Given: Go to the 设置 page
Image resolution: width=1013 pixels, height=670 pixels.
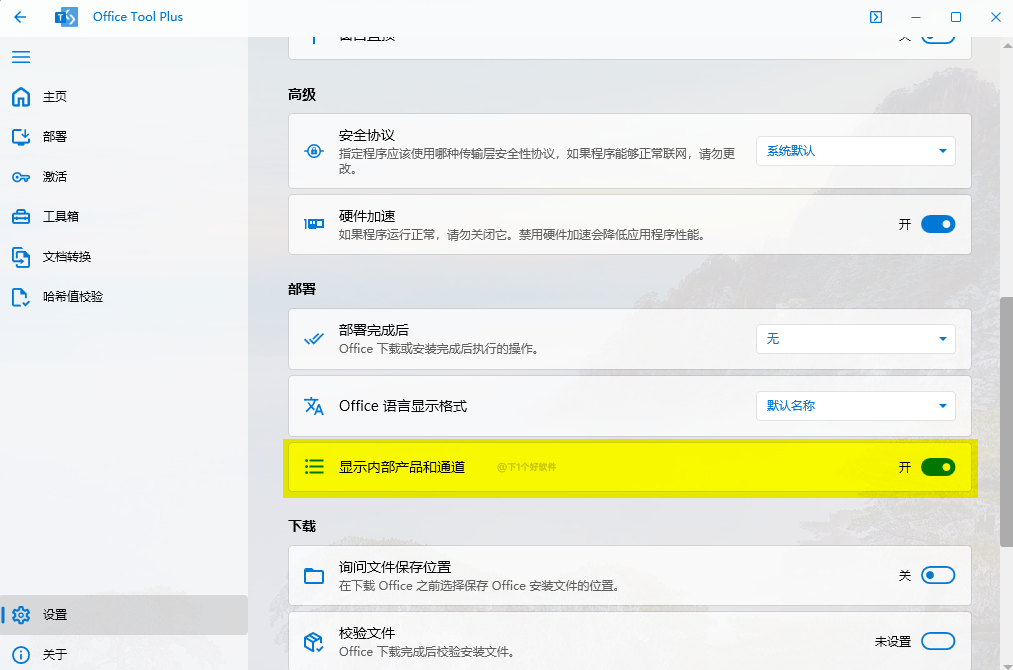Looking at the screenshot, I should (x=55, y=615).
